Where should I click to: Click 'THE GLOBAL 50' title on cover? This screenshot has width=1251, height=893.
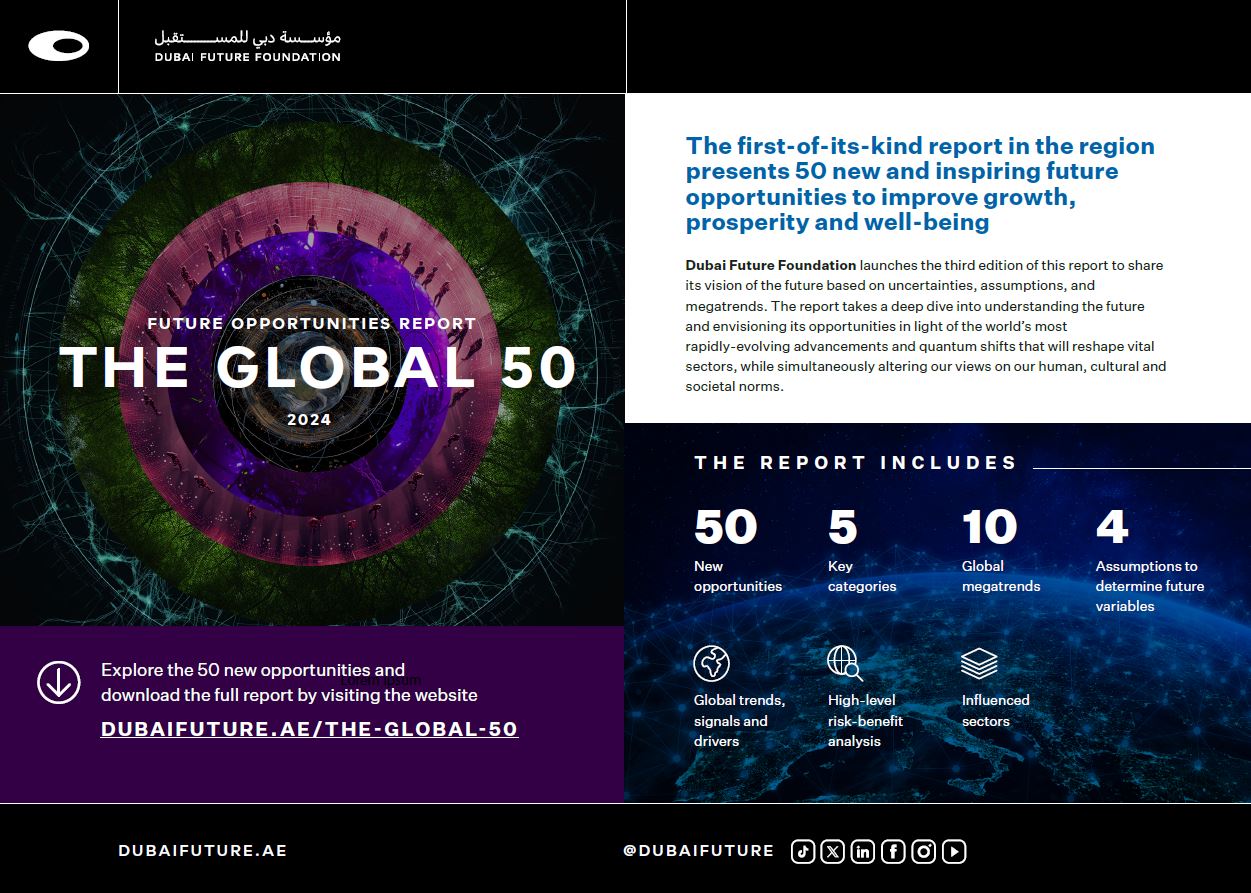coord(318,367)
